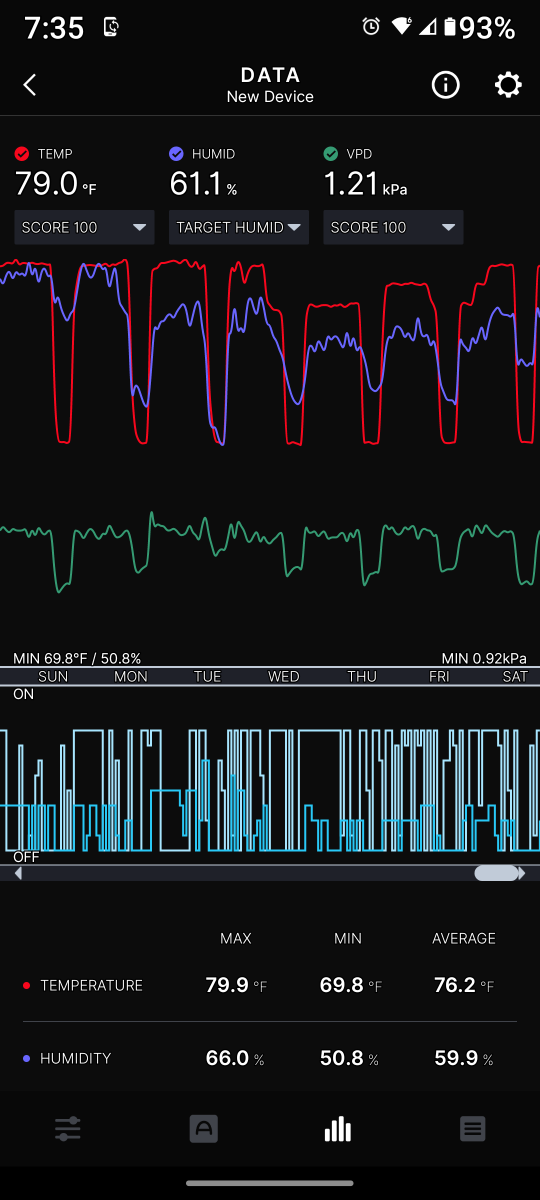Tap the ON label of activity chart
This screenshot has height=1200, width=540.
(23, 694)
